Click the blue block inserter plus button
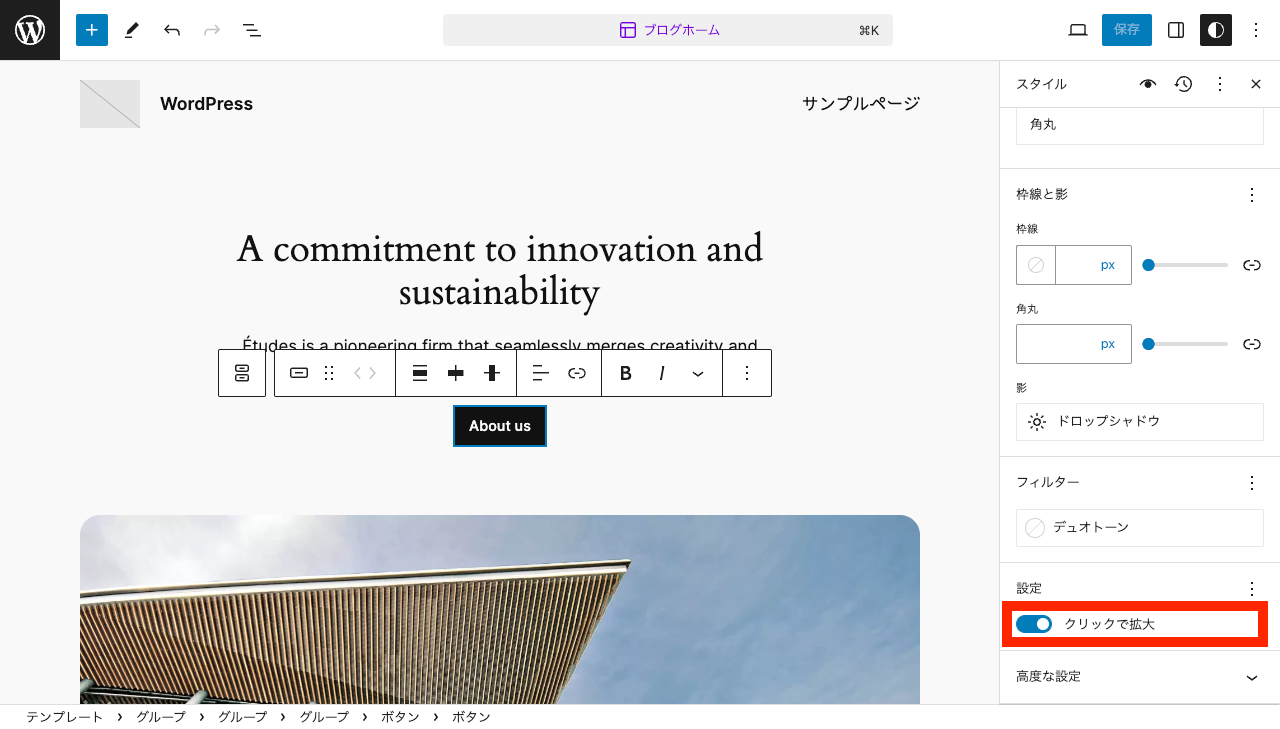The width and height of the screenshot is (1280, 729). click(x=92, y=30)
